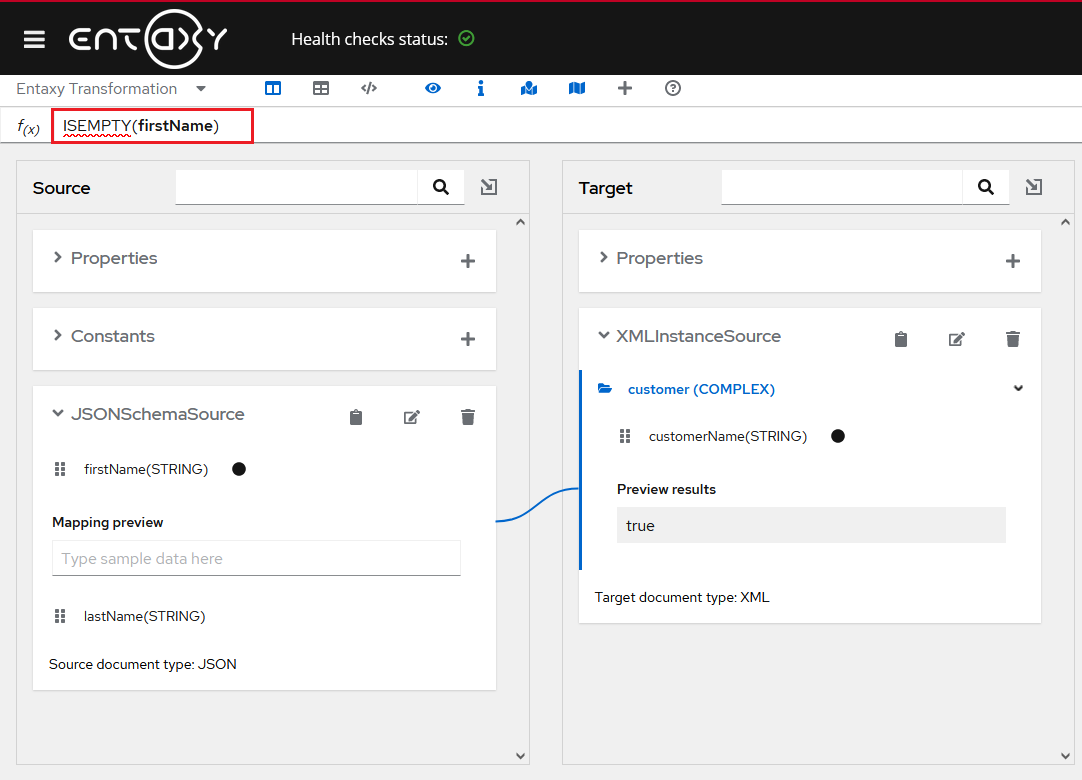This screenshot has height=780, width=1082.
Task: Toggle the mapping preview eye icon
Action: click(x=433, y=88)
